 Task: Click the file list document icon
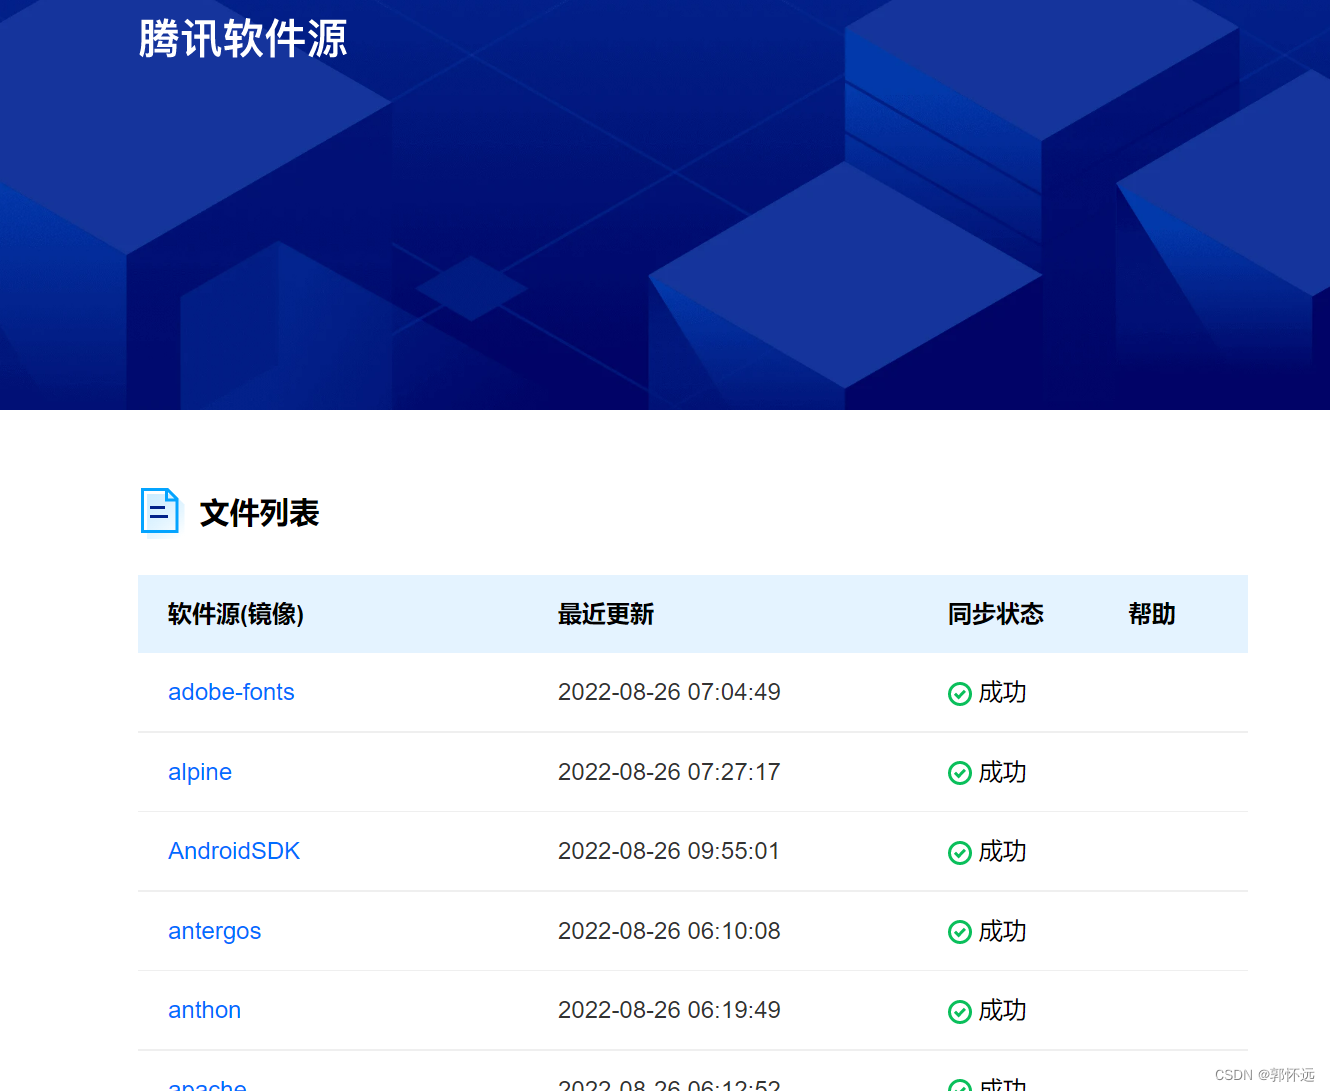160,511
